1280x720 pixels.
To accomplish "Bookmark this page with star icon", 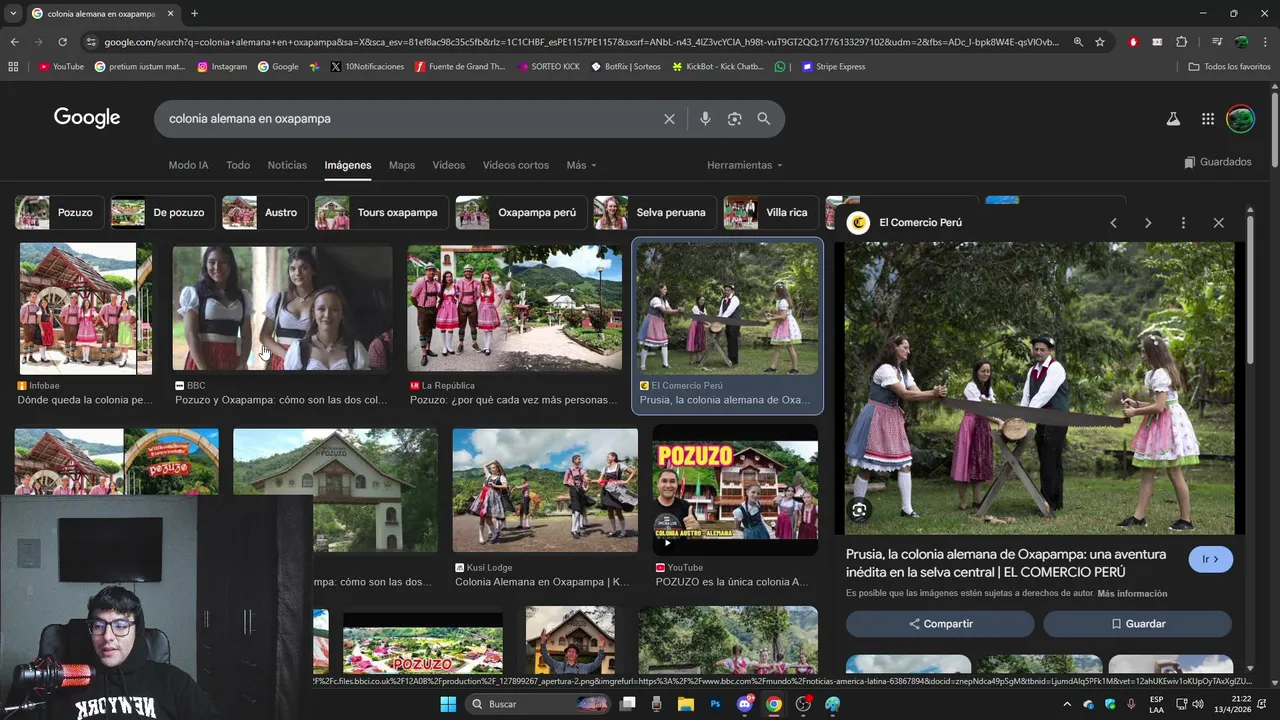I will coord(1100,42).
